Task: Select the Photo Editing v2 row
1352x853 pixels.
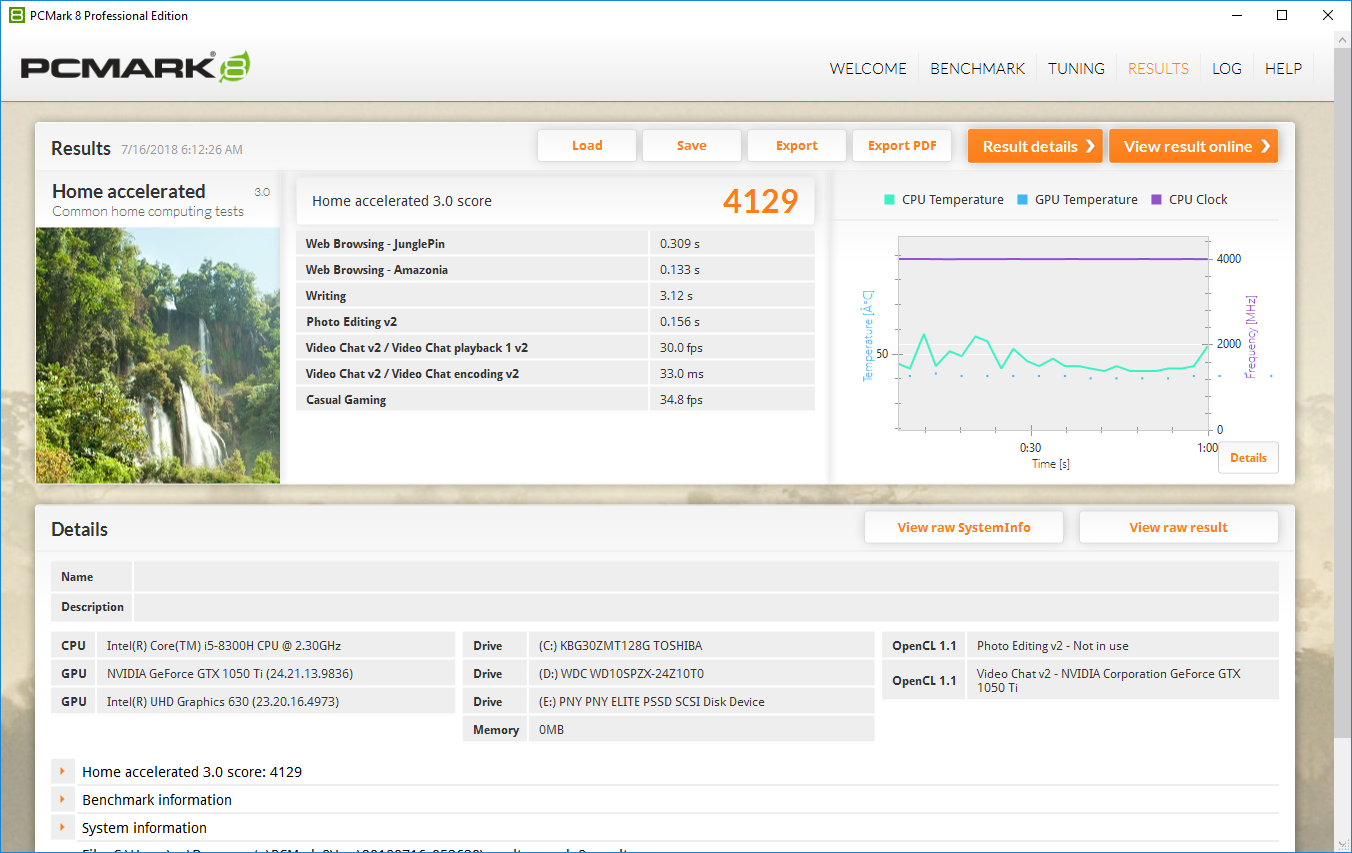Action: pos(555,321)
